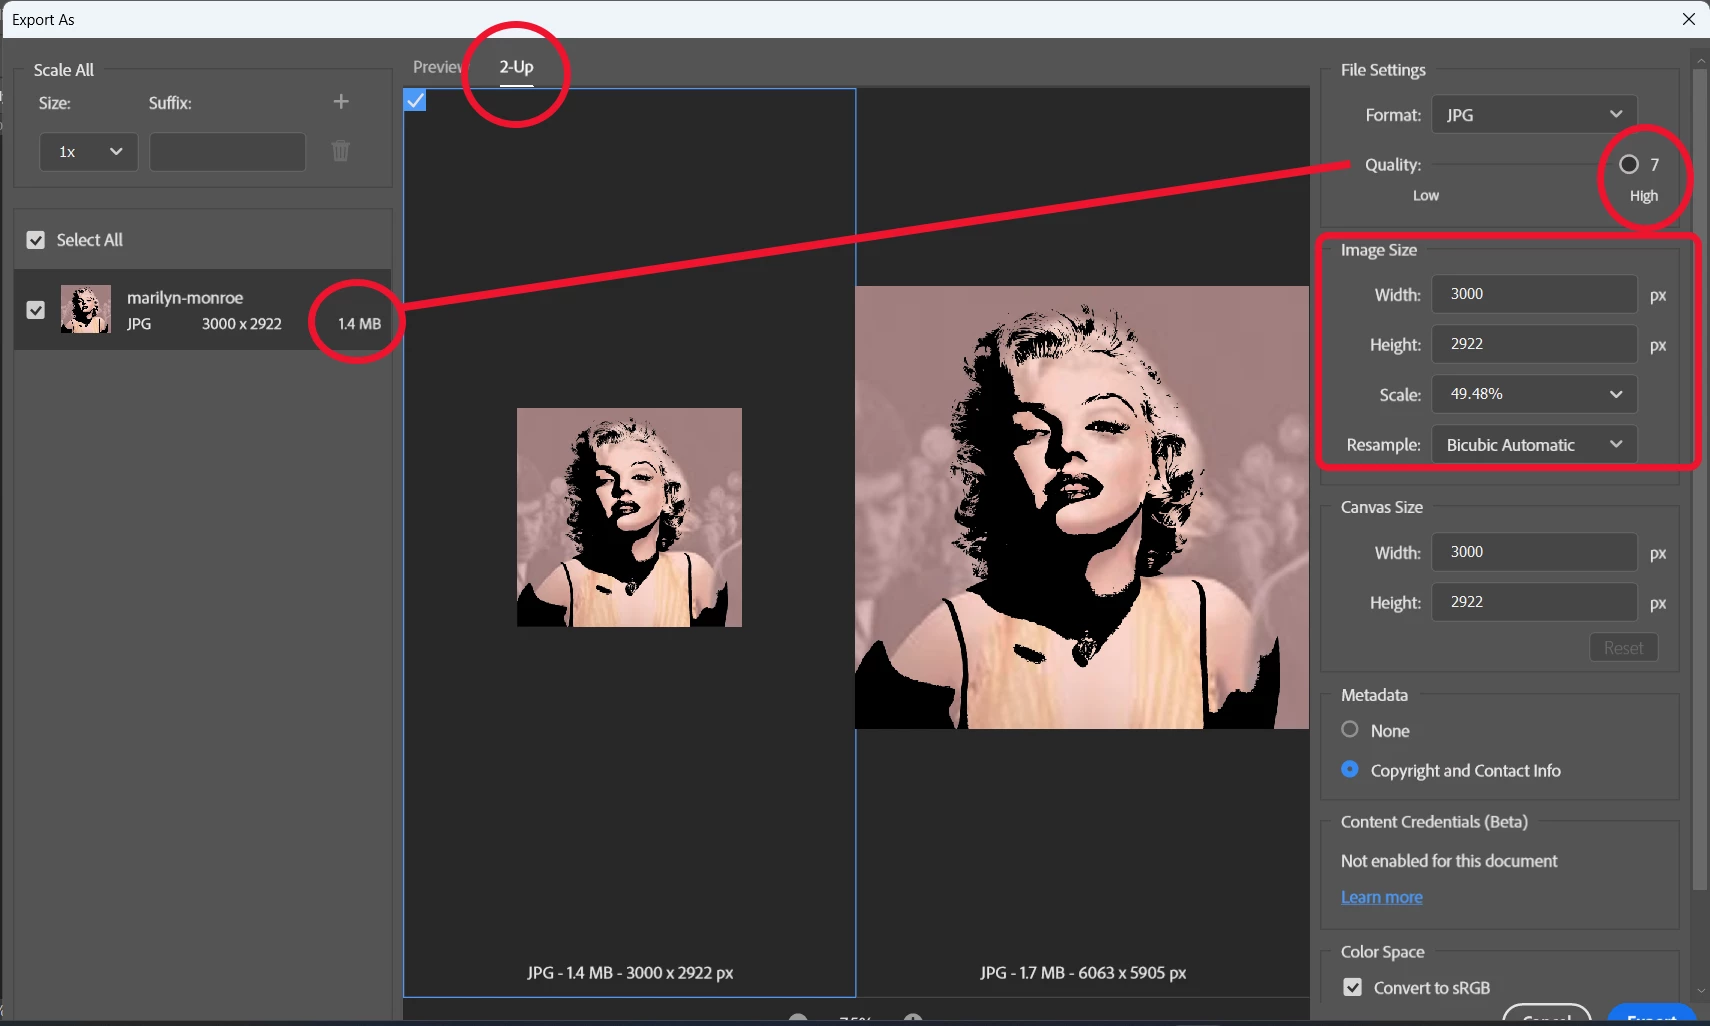This screenshot has width=1710, height=1026.
Task: Click the Quality value 7
Action: (1654, 165)
